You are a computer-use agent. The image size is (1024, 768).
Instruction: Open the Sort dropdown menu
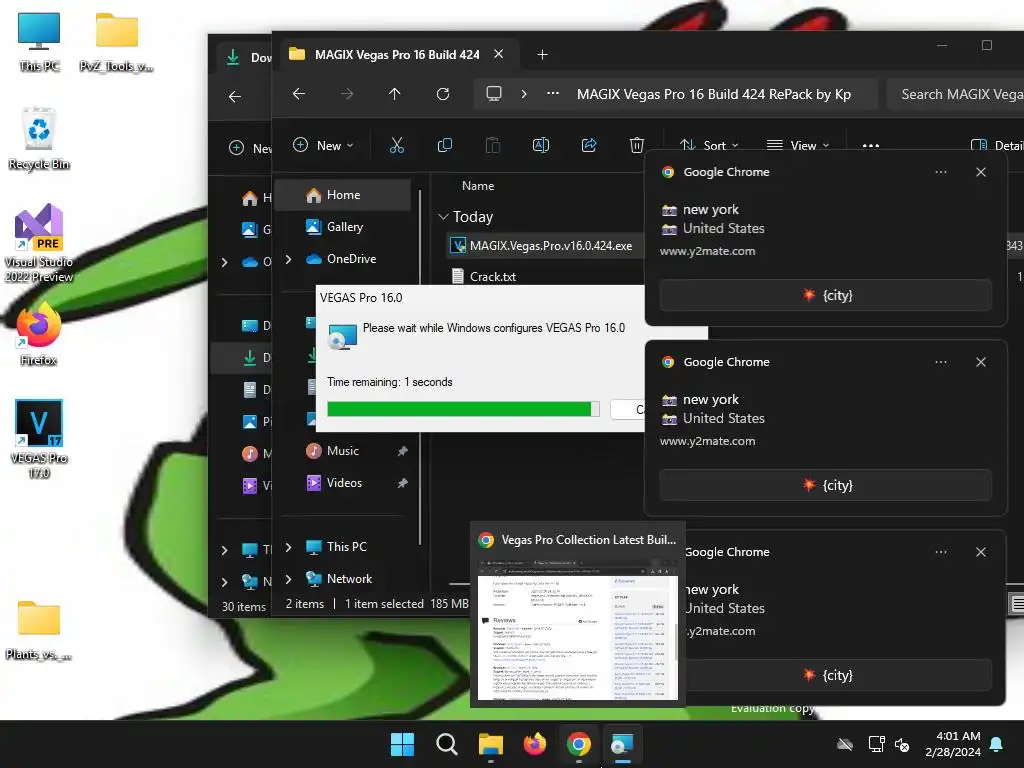tap(709, 145)
